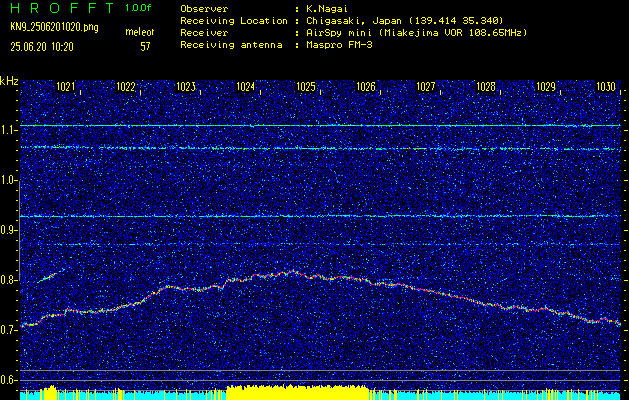Click the timestamp 25.06.20 10:20
This screenshot has height=400, width=629.
pos(42,47)
